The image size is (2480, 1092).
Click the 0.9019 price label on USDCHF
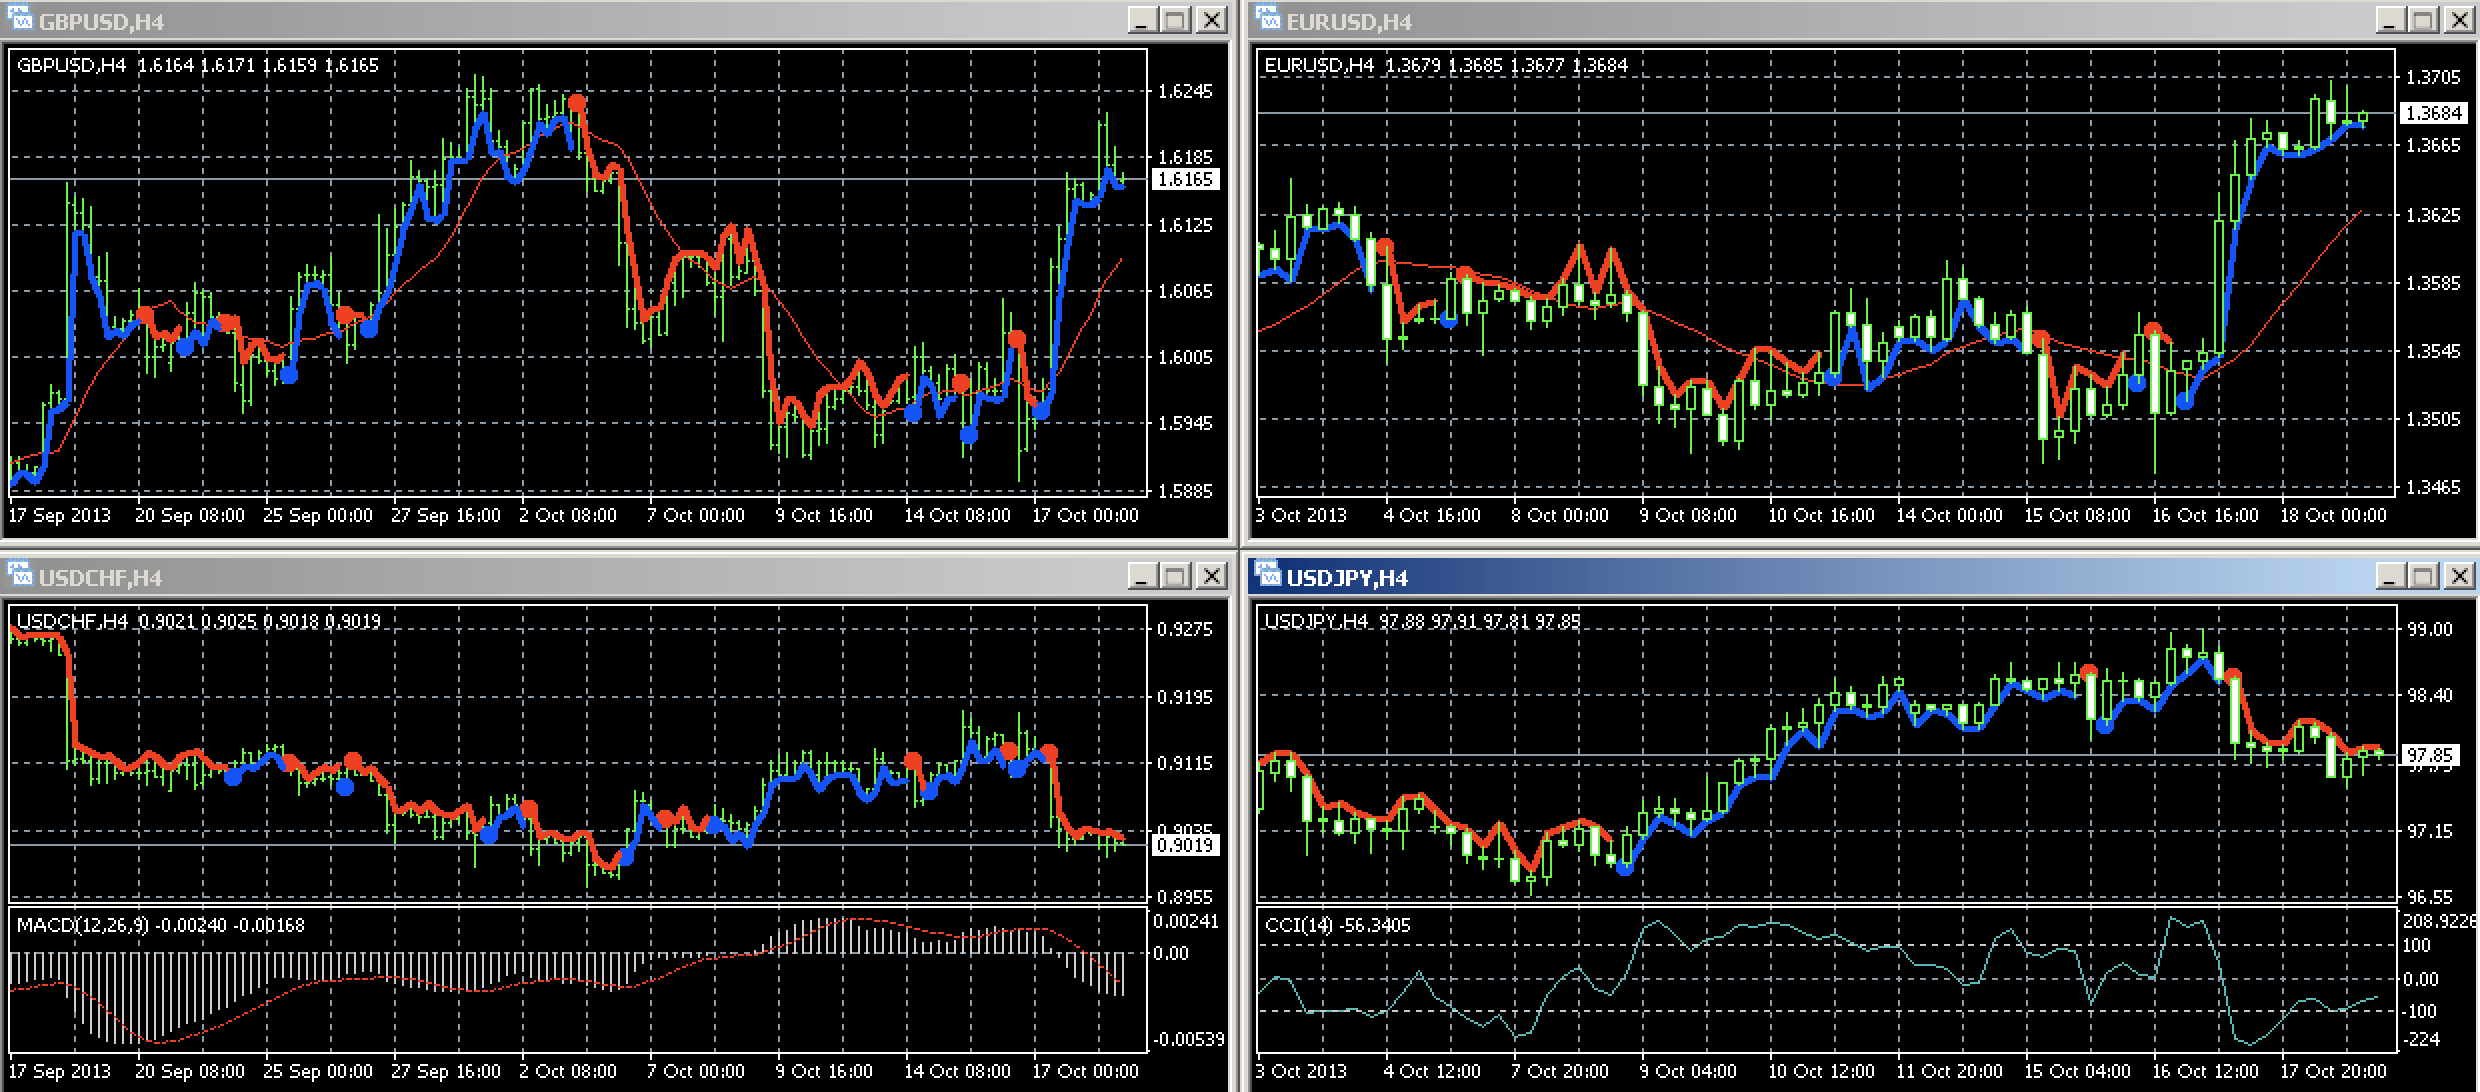coord(1184,845)
